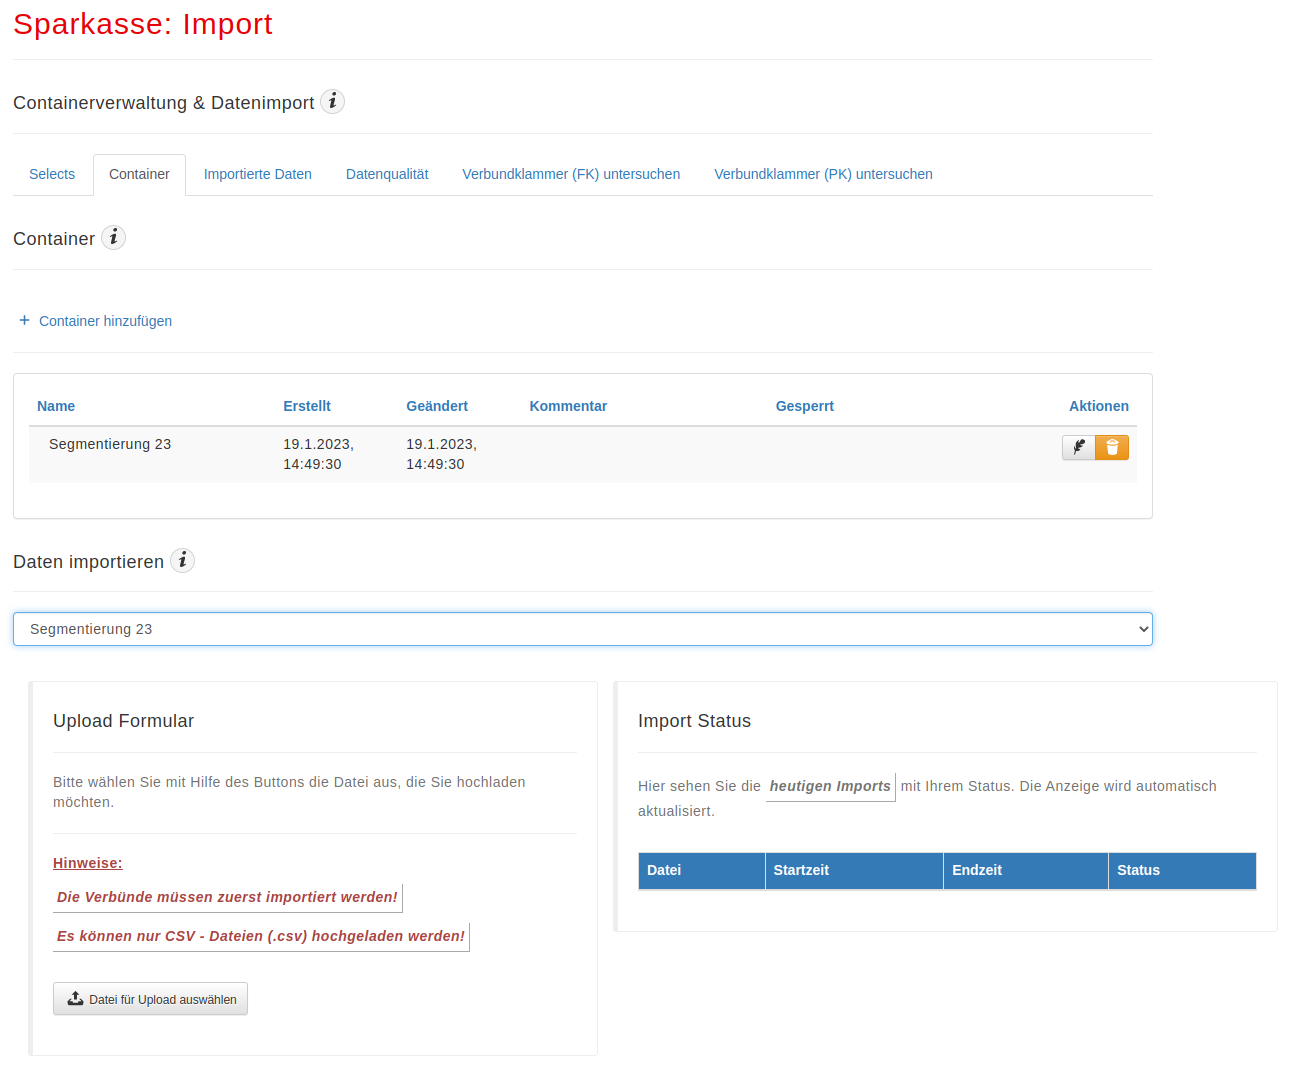Click Datei für Upload auswählen button
The image size is (1300, 1067).
coord(150,999)
